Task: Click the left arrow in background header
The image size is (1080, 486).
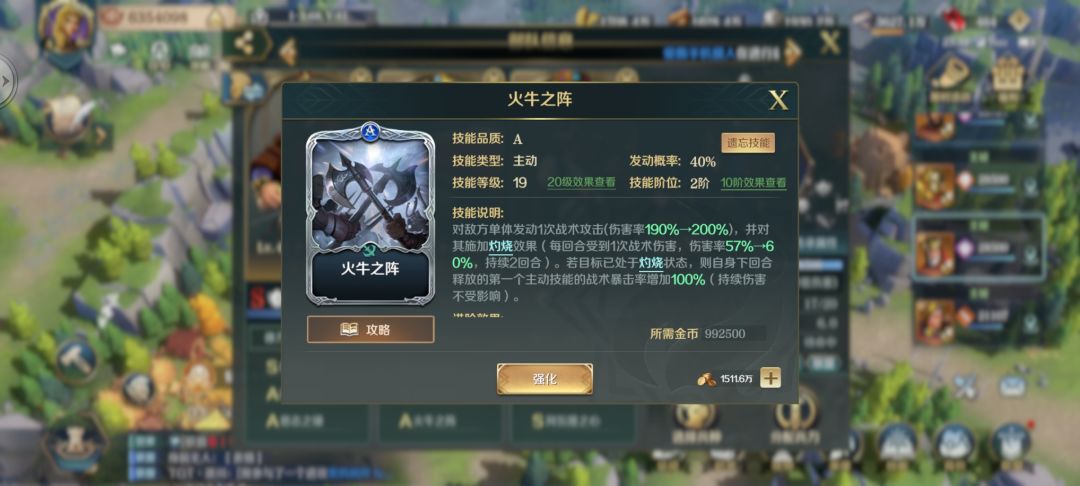Action: click(x=287, y=52)
